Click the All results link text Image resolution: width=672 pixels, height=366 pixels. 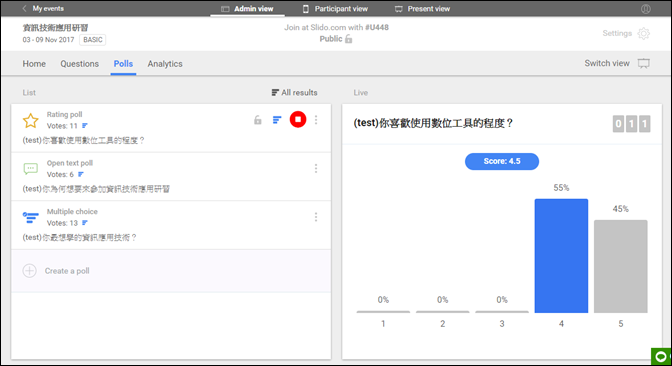pos(300,93)
